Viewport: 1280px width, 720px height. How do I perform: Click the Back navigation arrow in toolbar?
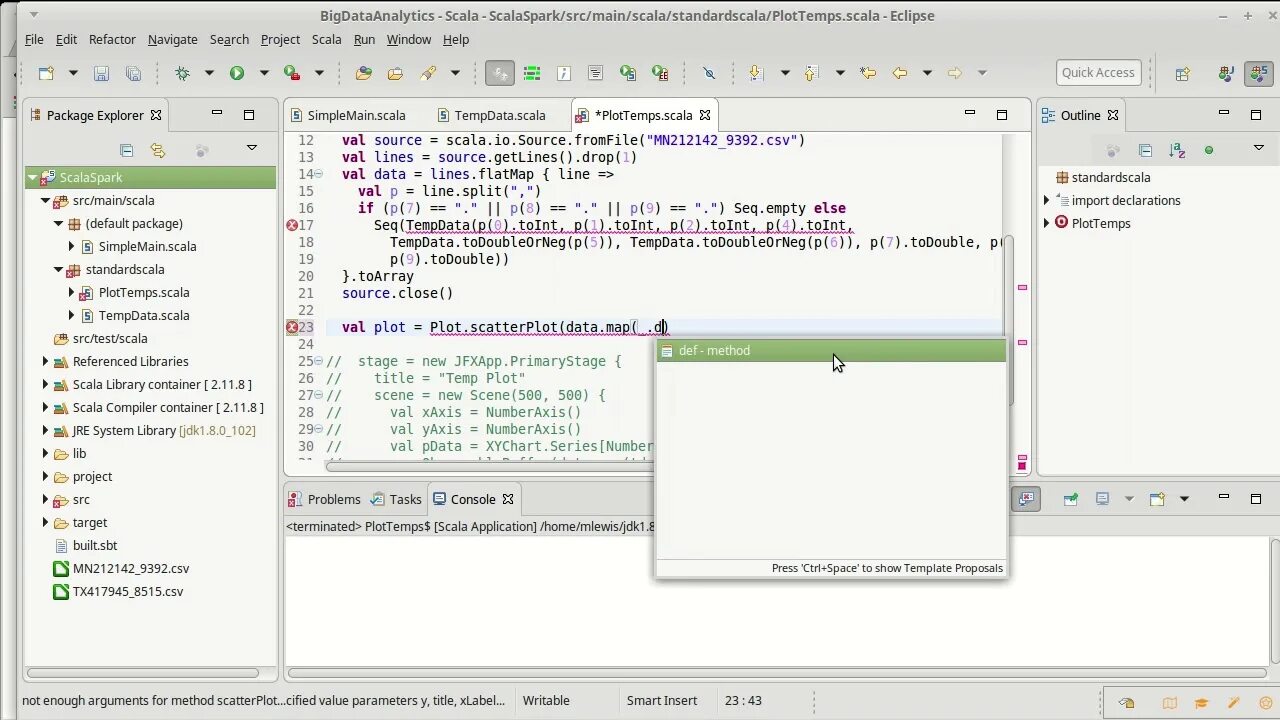[x=899, y=73]
